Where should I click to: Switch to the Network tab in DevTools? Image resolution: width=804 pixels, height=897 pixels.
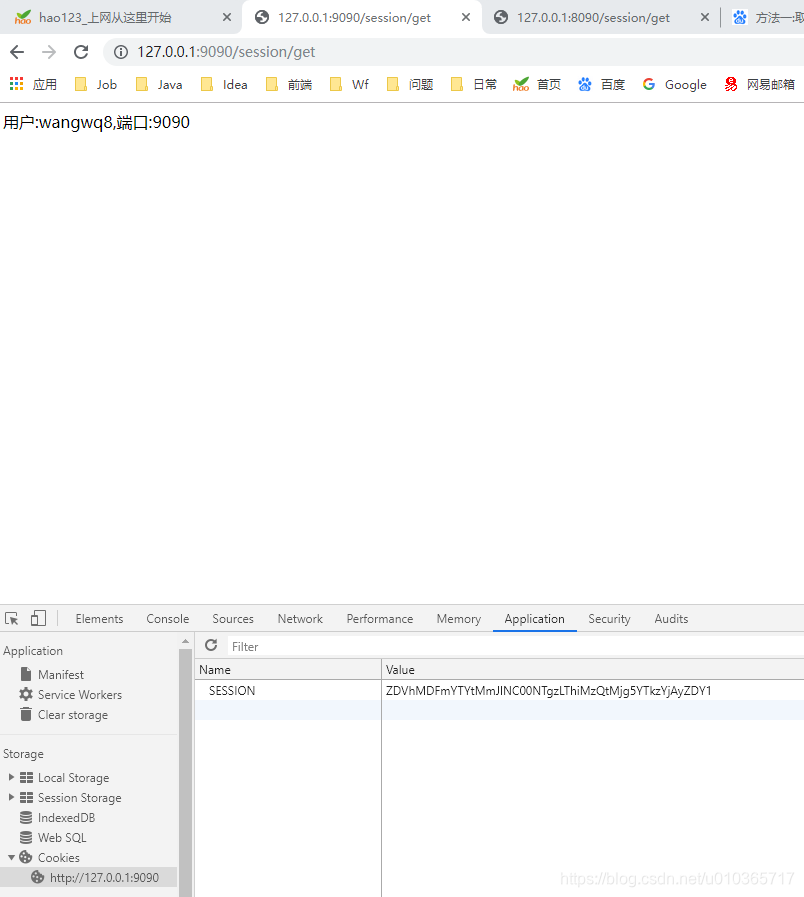(300, 618)
